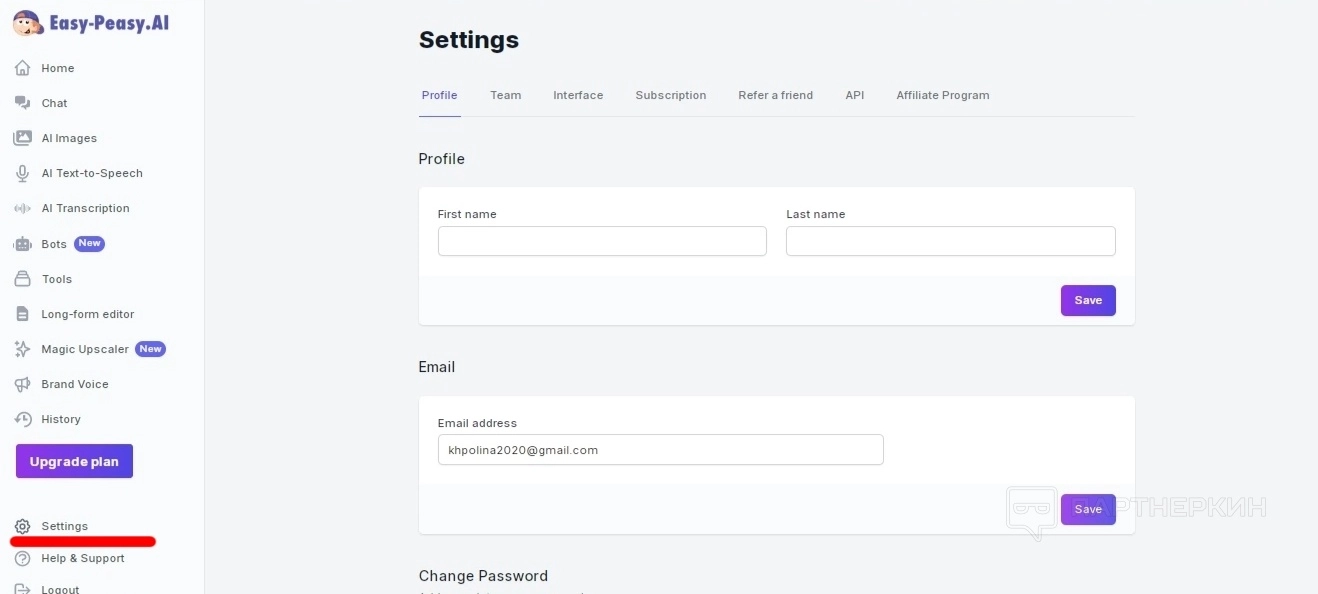Open Tools toolbox icon in sidebar
The height and width of the screenshot is (594, 1318).
[22, 279]
